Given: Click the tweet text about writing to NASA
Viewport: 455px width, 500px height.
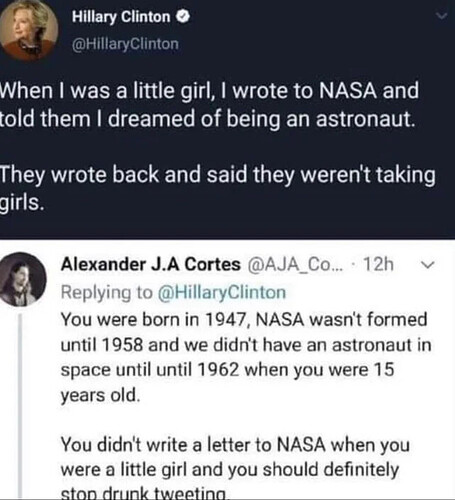Looking at the screenshot, I should click(209, 105).
